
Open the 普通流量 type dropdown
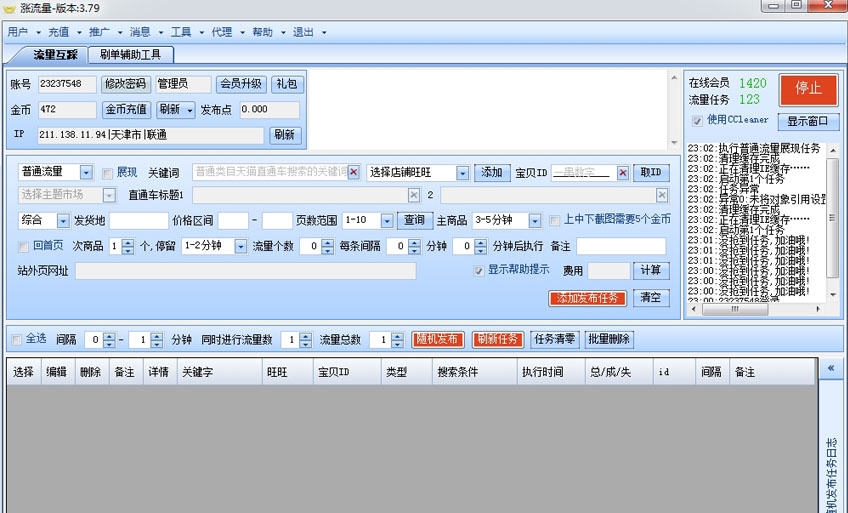click(86, 172)
